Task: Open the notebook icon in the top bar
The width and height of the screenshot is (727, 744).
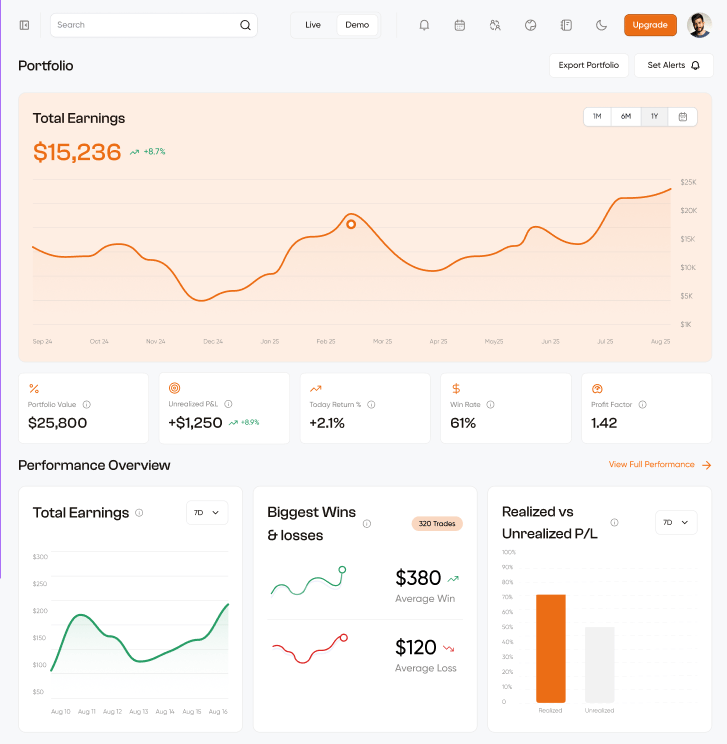Action: click(566, 25)
